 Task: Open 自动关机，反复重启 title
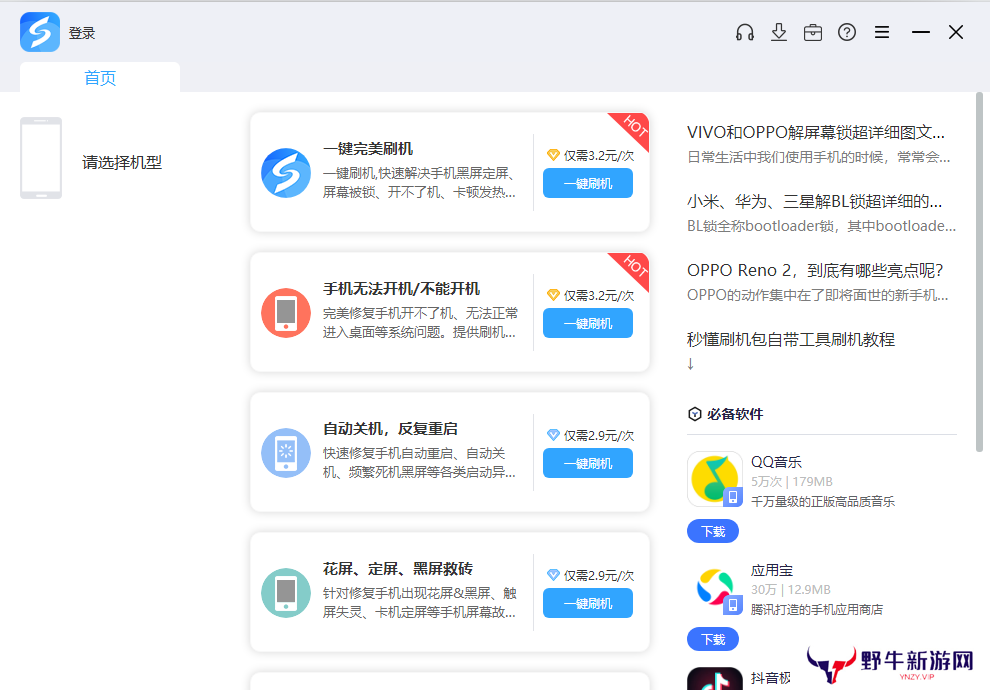point(390,429)
